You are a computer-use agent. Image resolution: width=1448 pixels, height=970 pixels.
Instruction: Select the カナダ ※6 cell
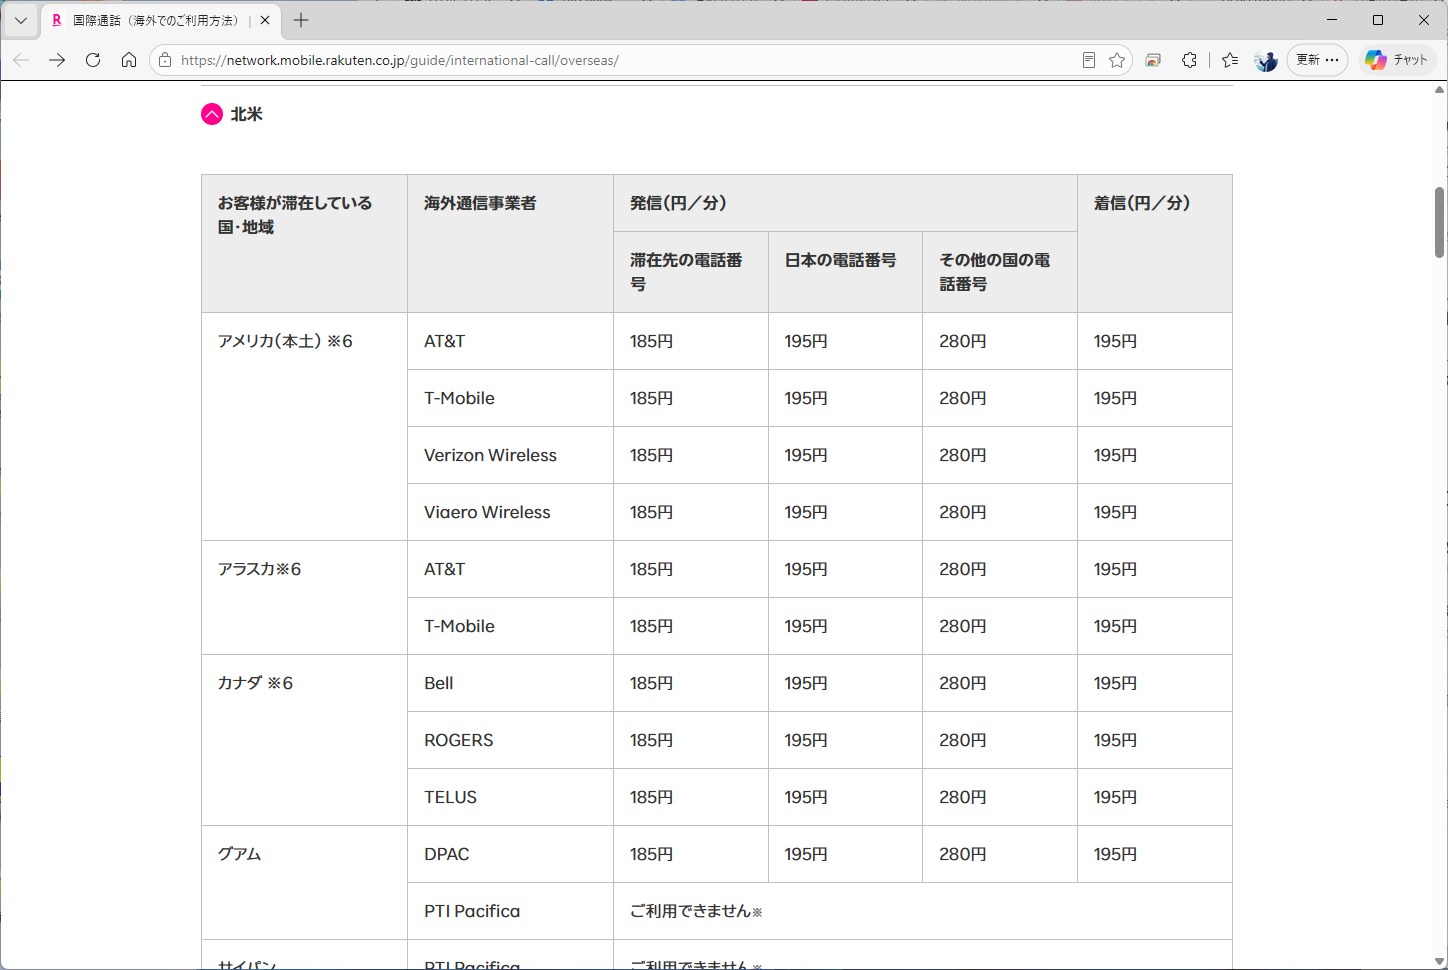point(304,740)
